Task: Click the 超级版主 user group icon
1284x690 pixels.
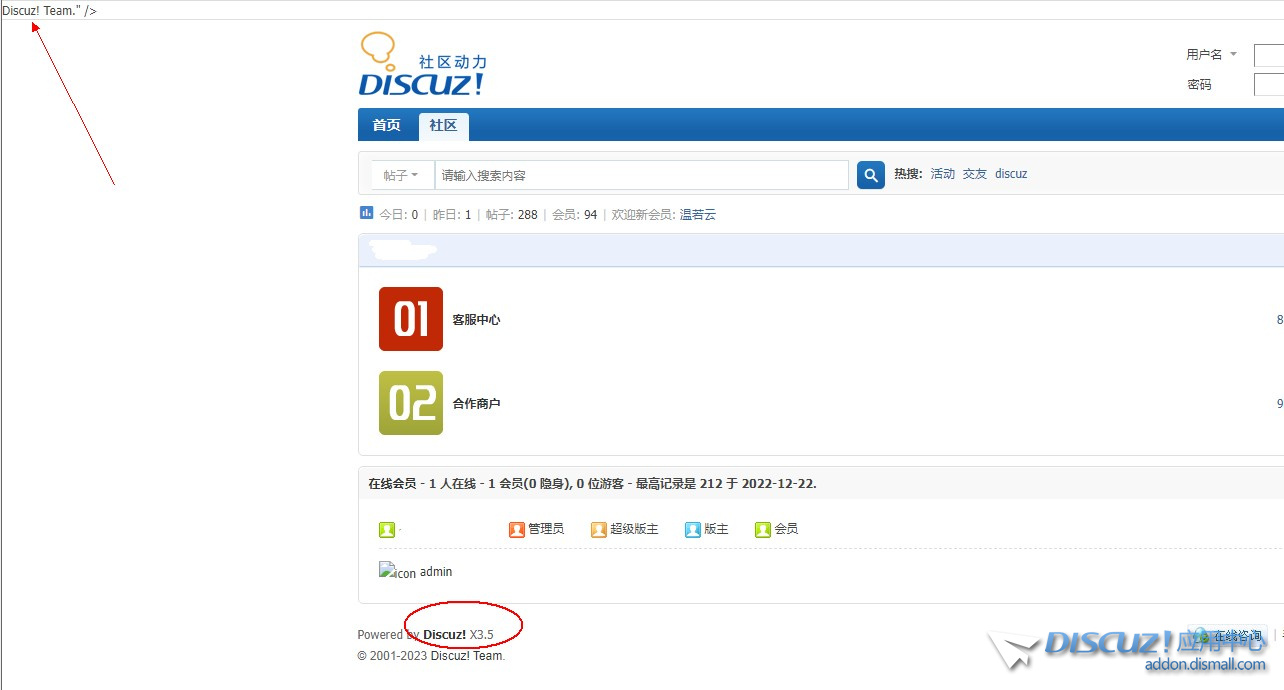Action: click(598, 529)
